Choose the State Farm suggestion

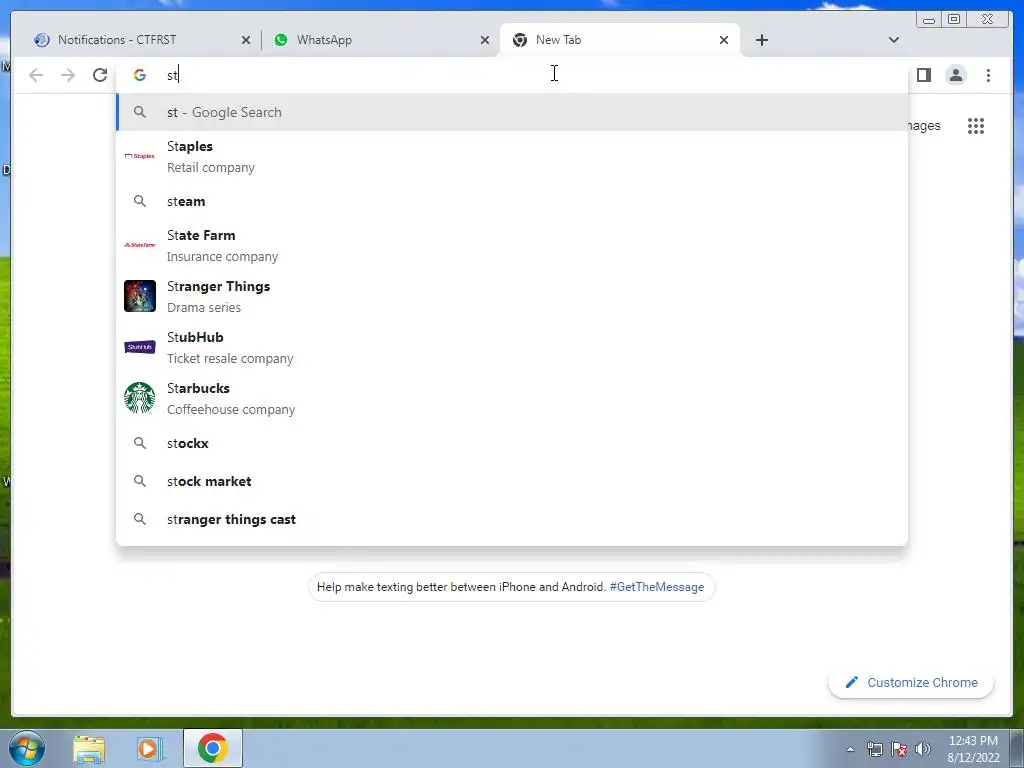click(x=512, y=246)
